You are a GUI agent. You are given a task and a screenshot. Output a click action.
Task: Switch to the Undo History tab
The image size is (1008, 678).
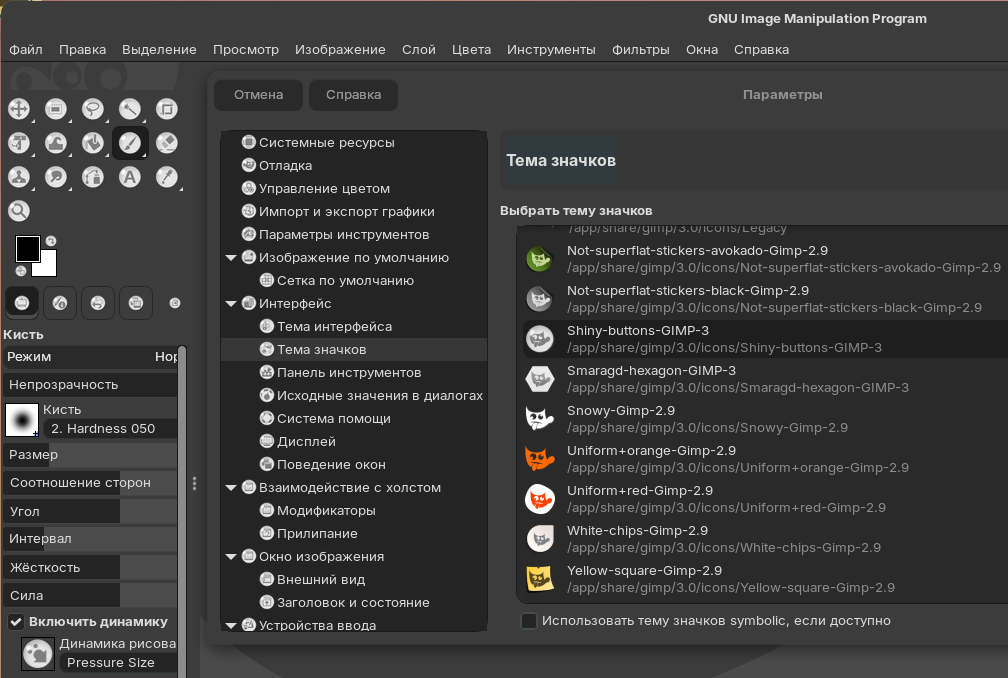point(98,303)
